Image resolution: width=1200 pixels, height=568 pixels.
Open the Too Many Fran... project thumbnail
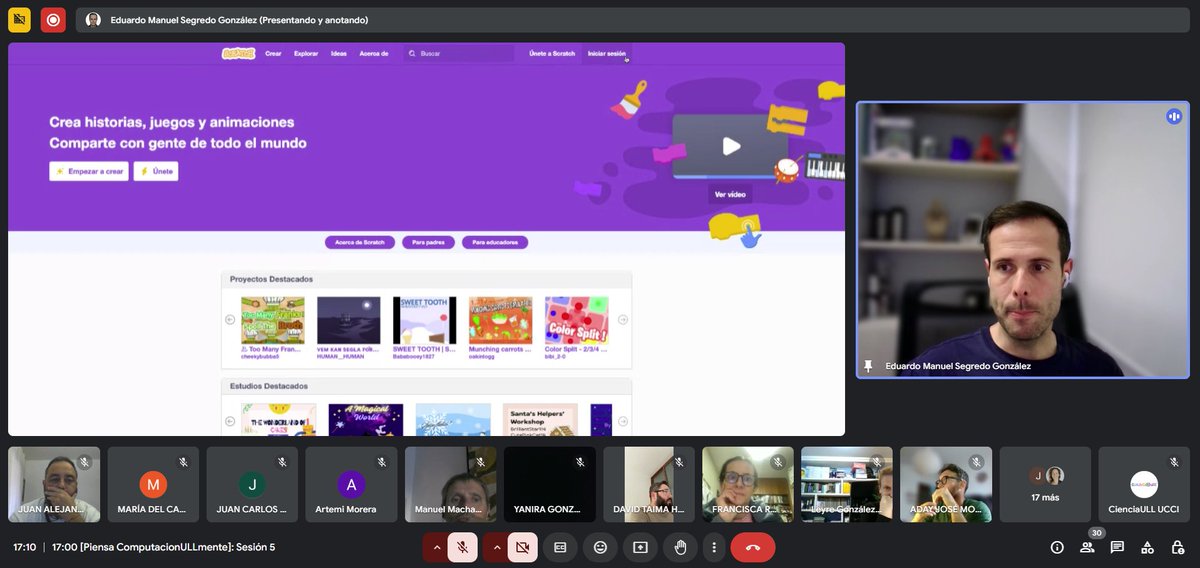click(x=272, y=320)
